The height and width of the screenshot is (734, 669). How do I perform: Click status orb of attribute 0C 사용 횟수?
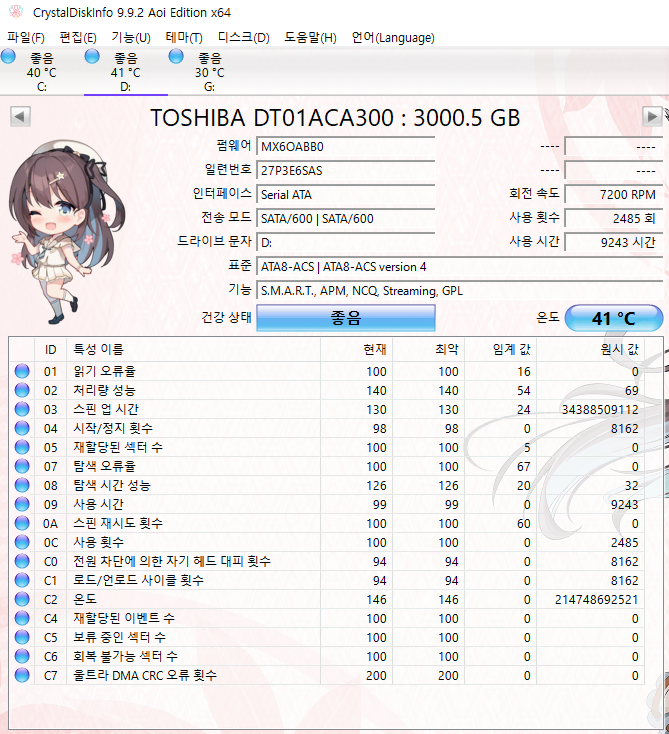[22, 542]
